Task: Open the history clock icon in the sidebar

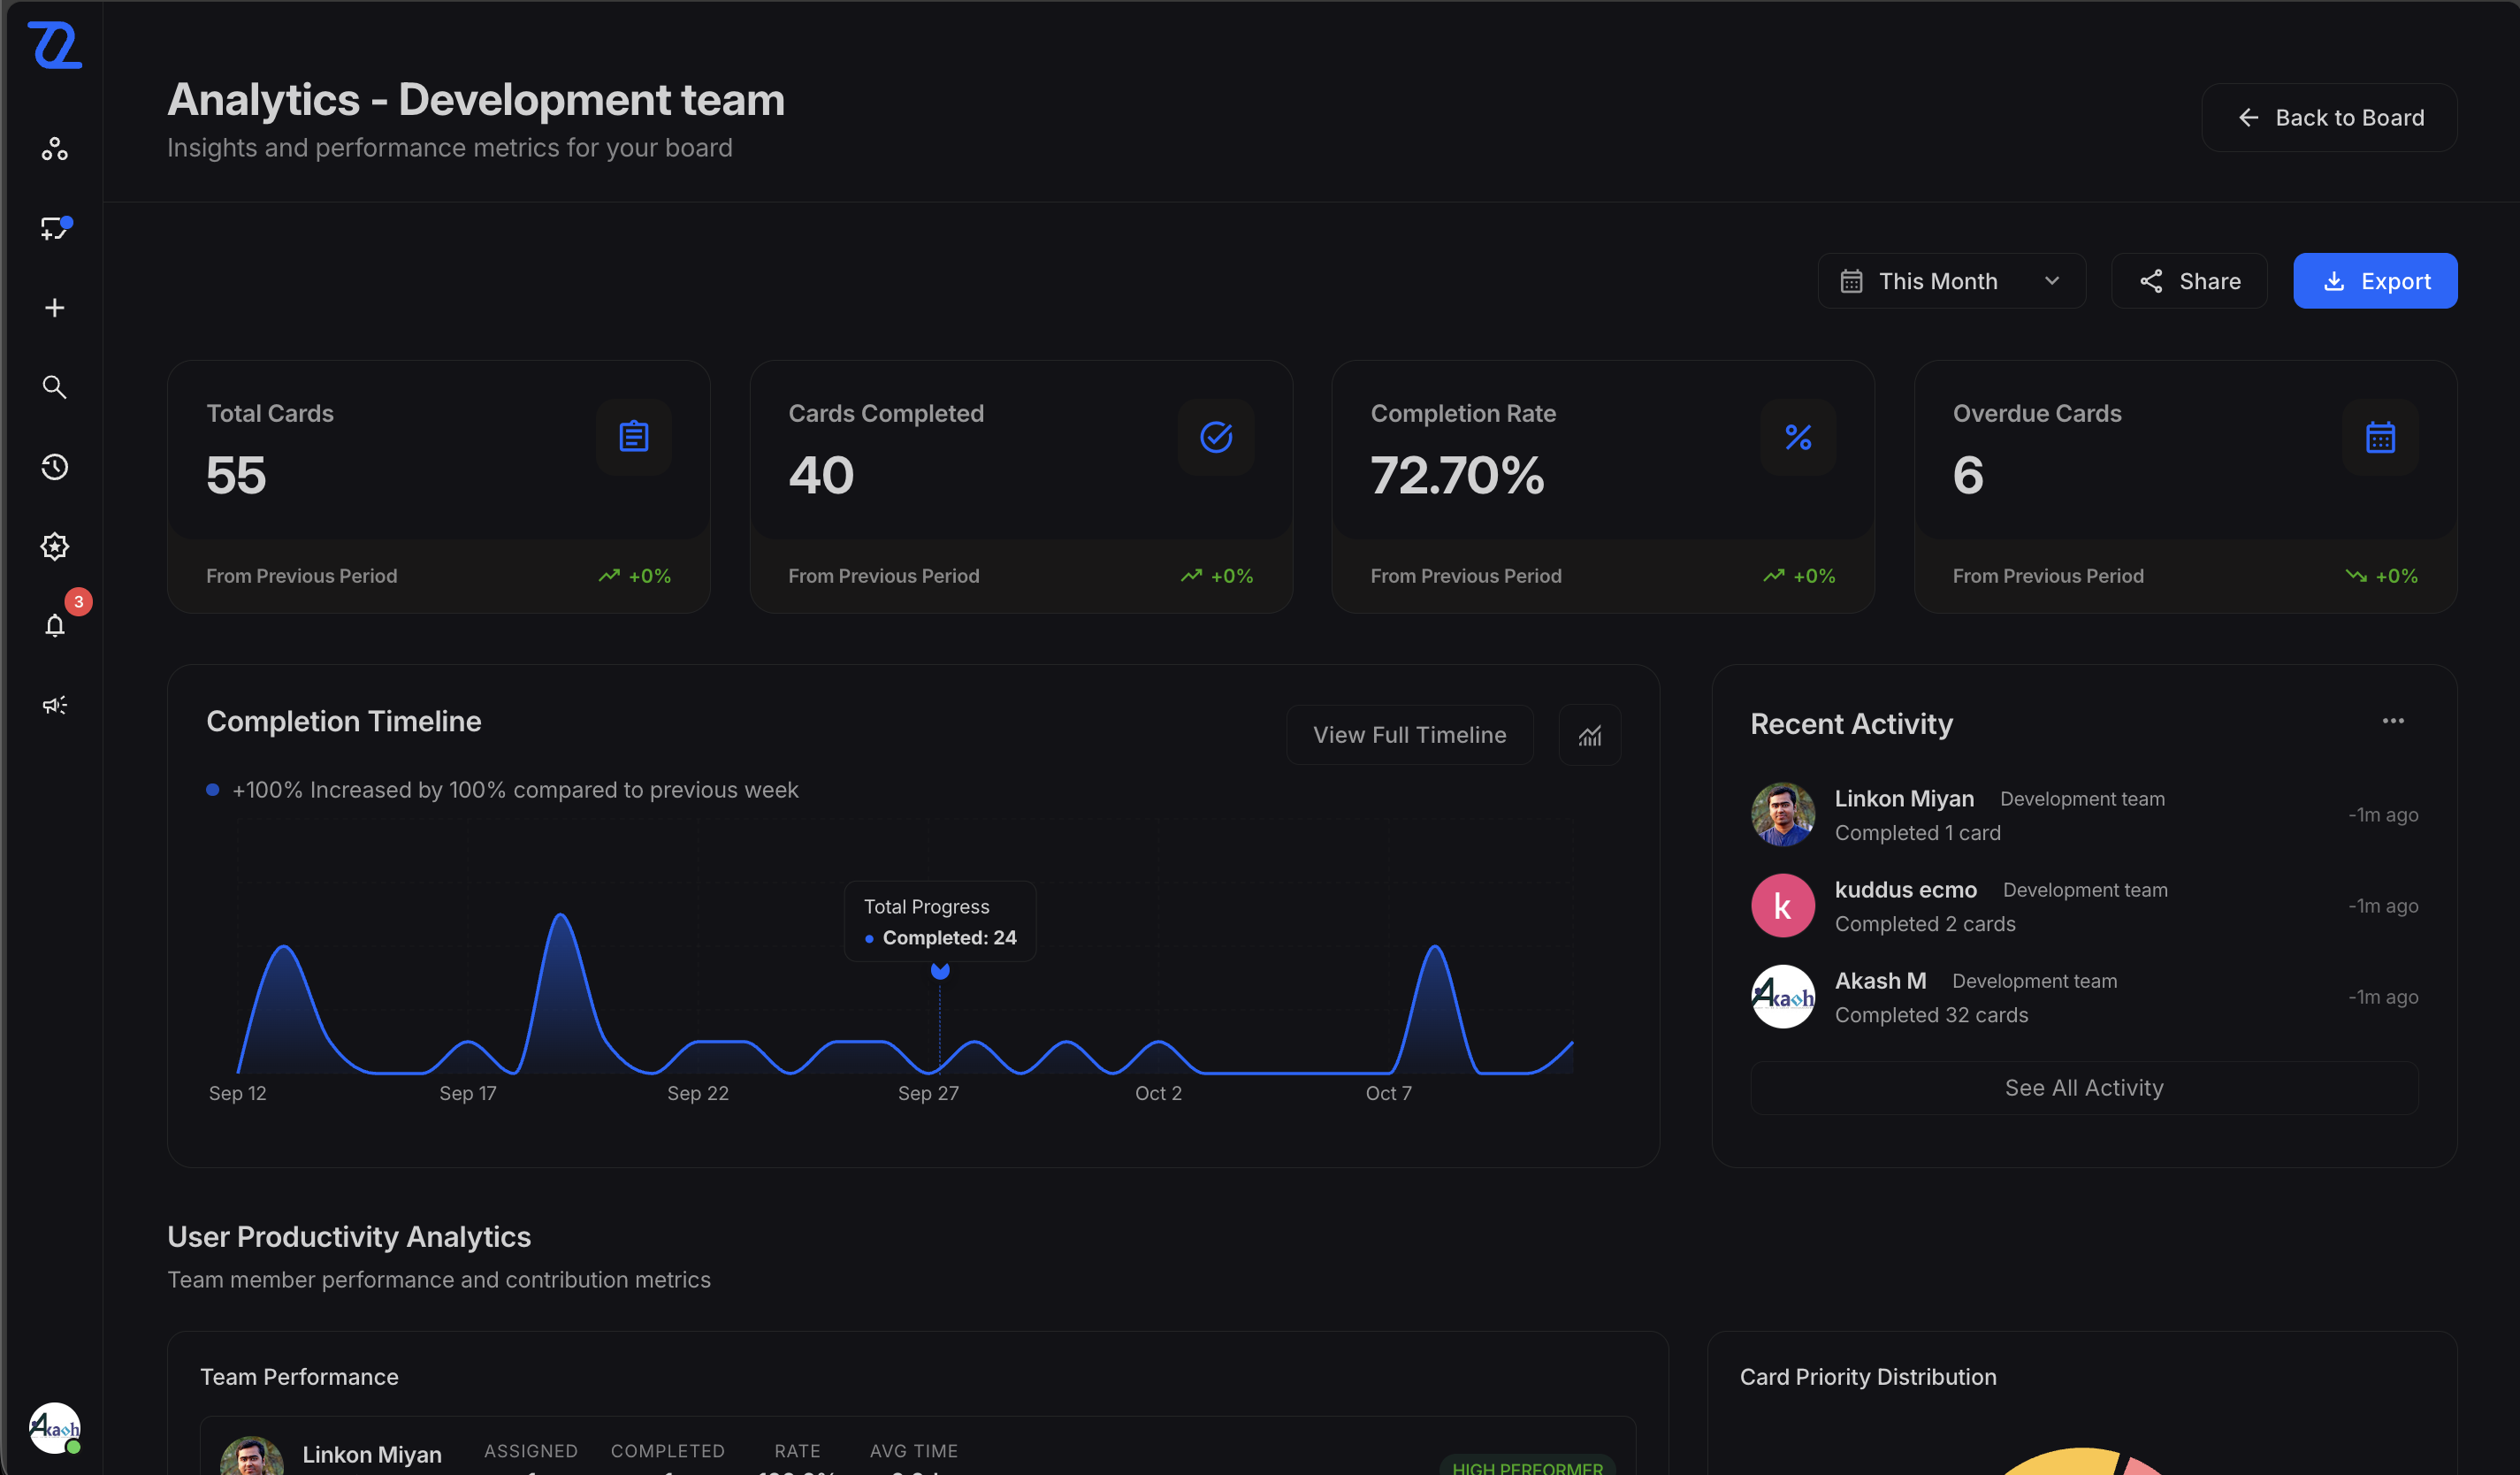Action: point(55,467)
